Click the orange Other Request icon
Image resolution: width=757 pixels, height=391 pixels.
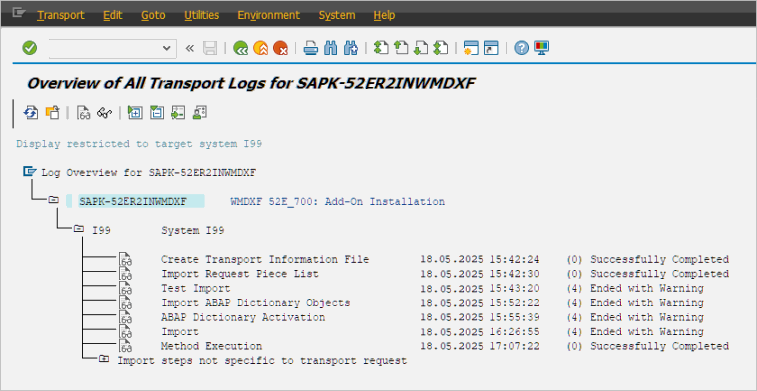click(x=52, y=113)
